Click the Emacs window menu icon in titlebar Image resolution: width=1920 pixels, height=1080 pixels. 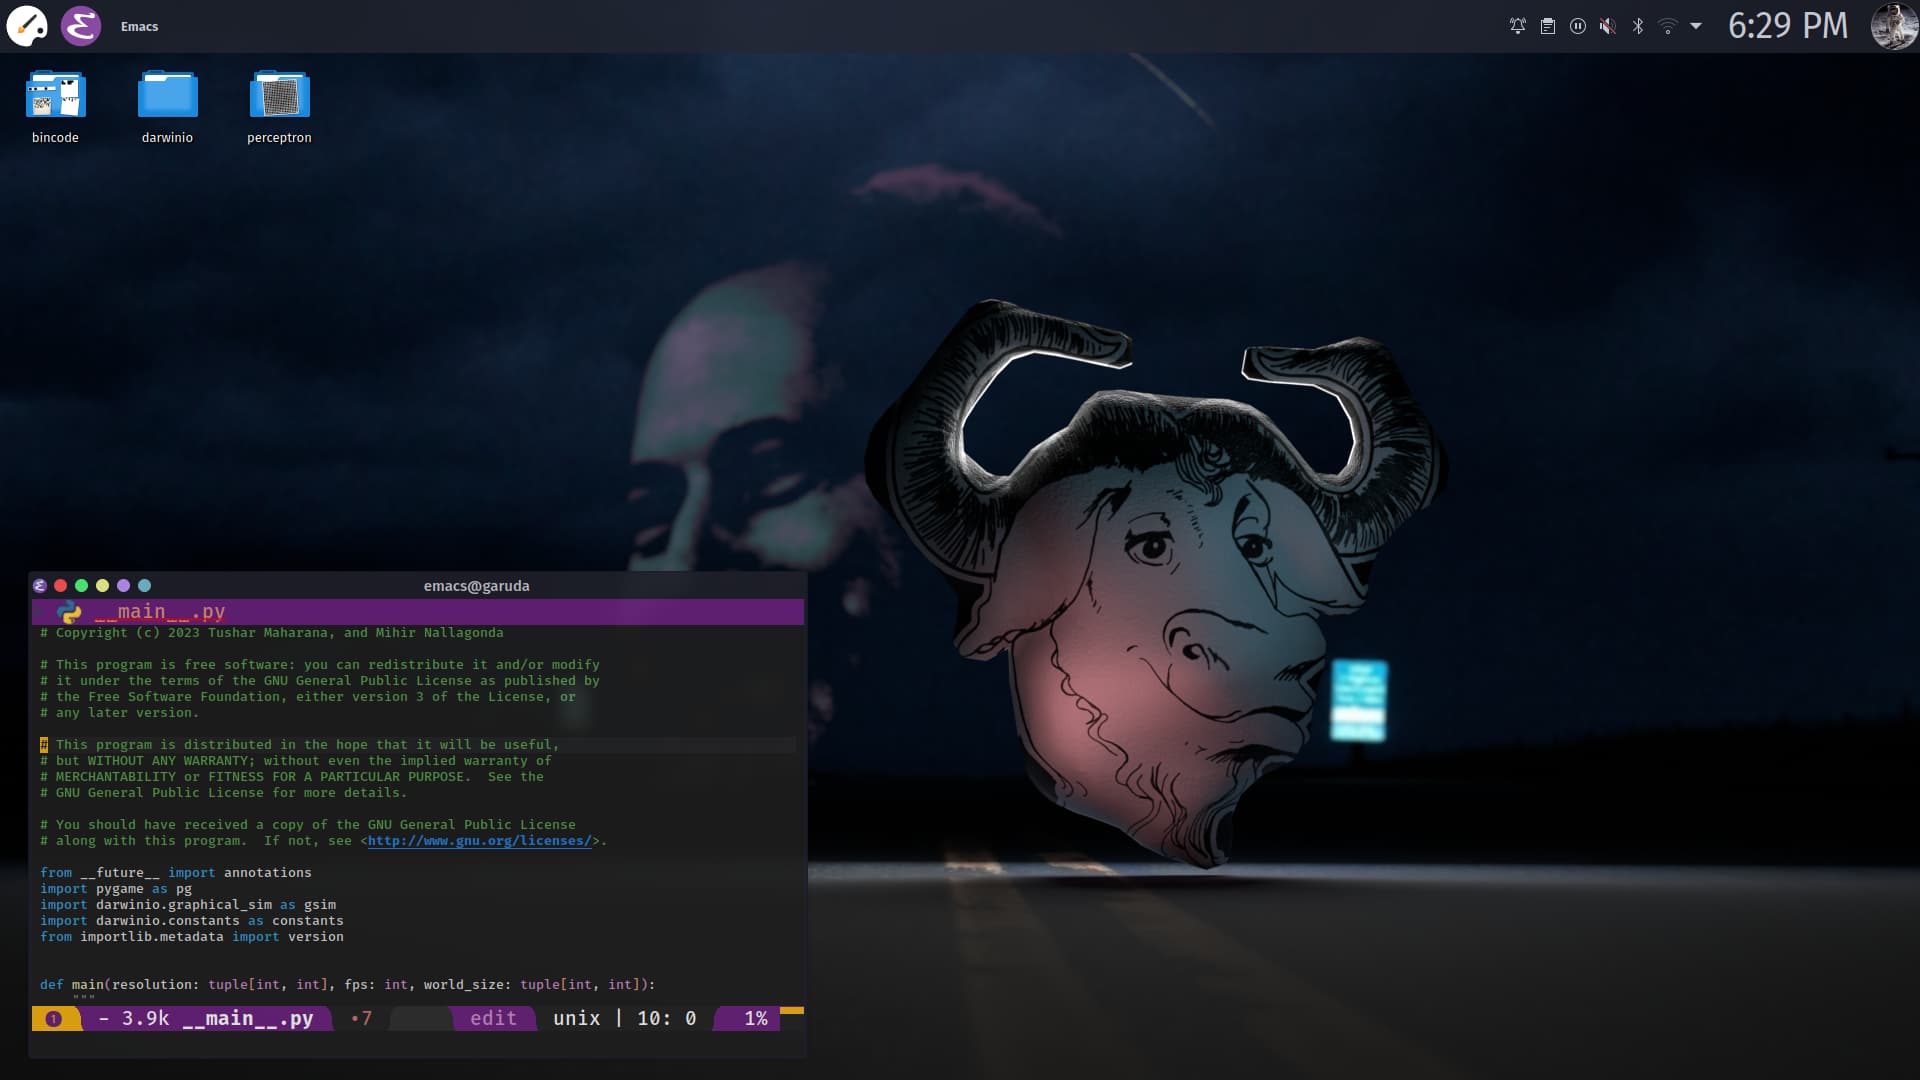click(40, 586)
